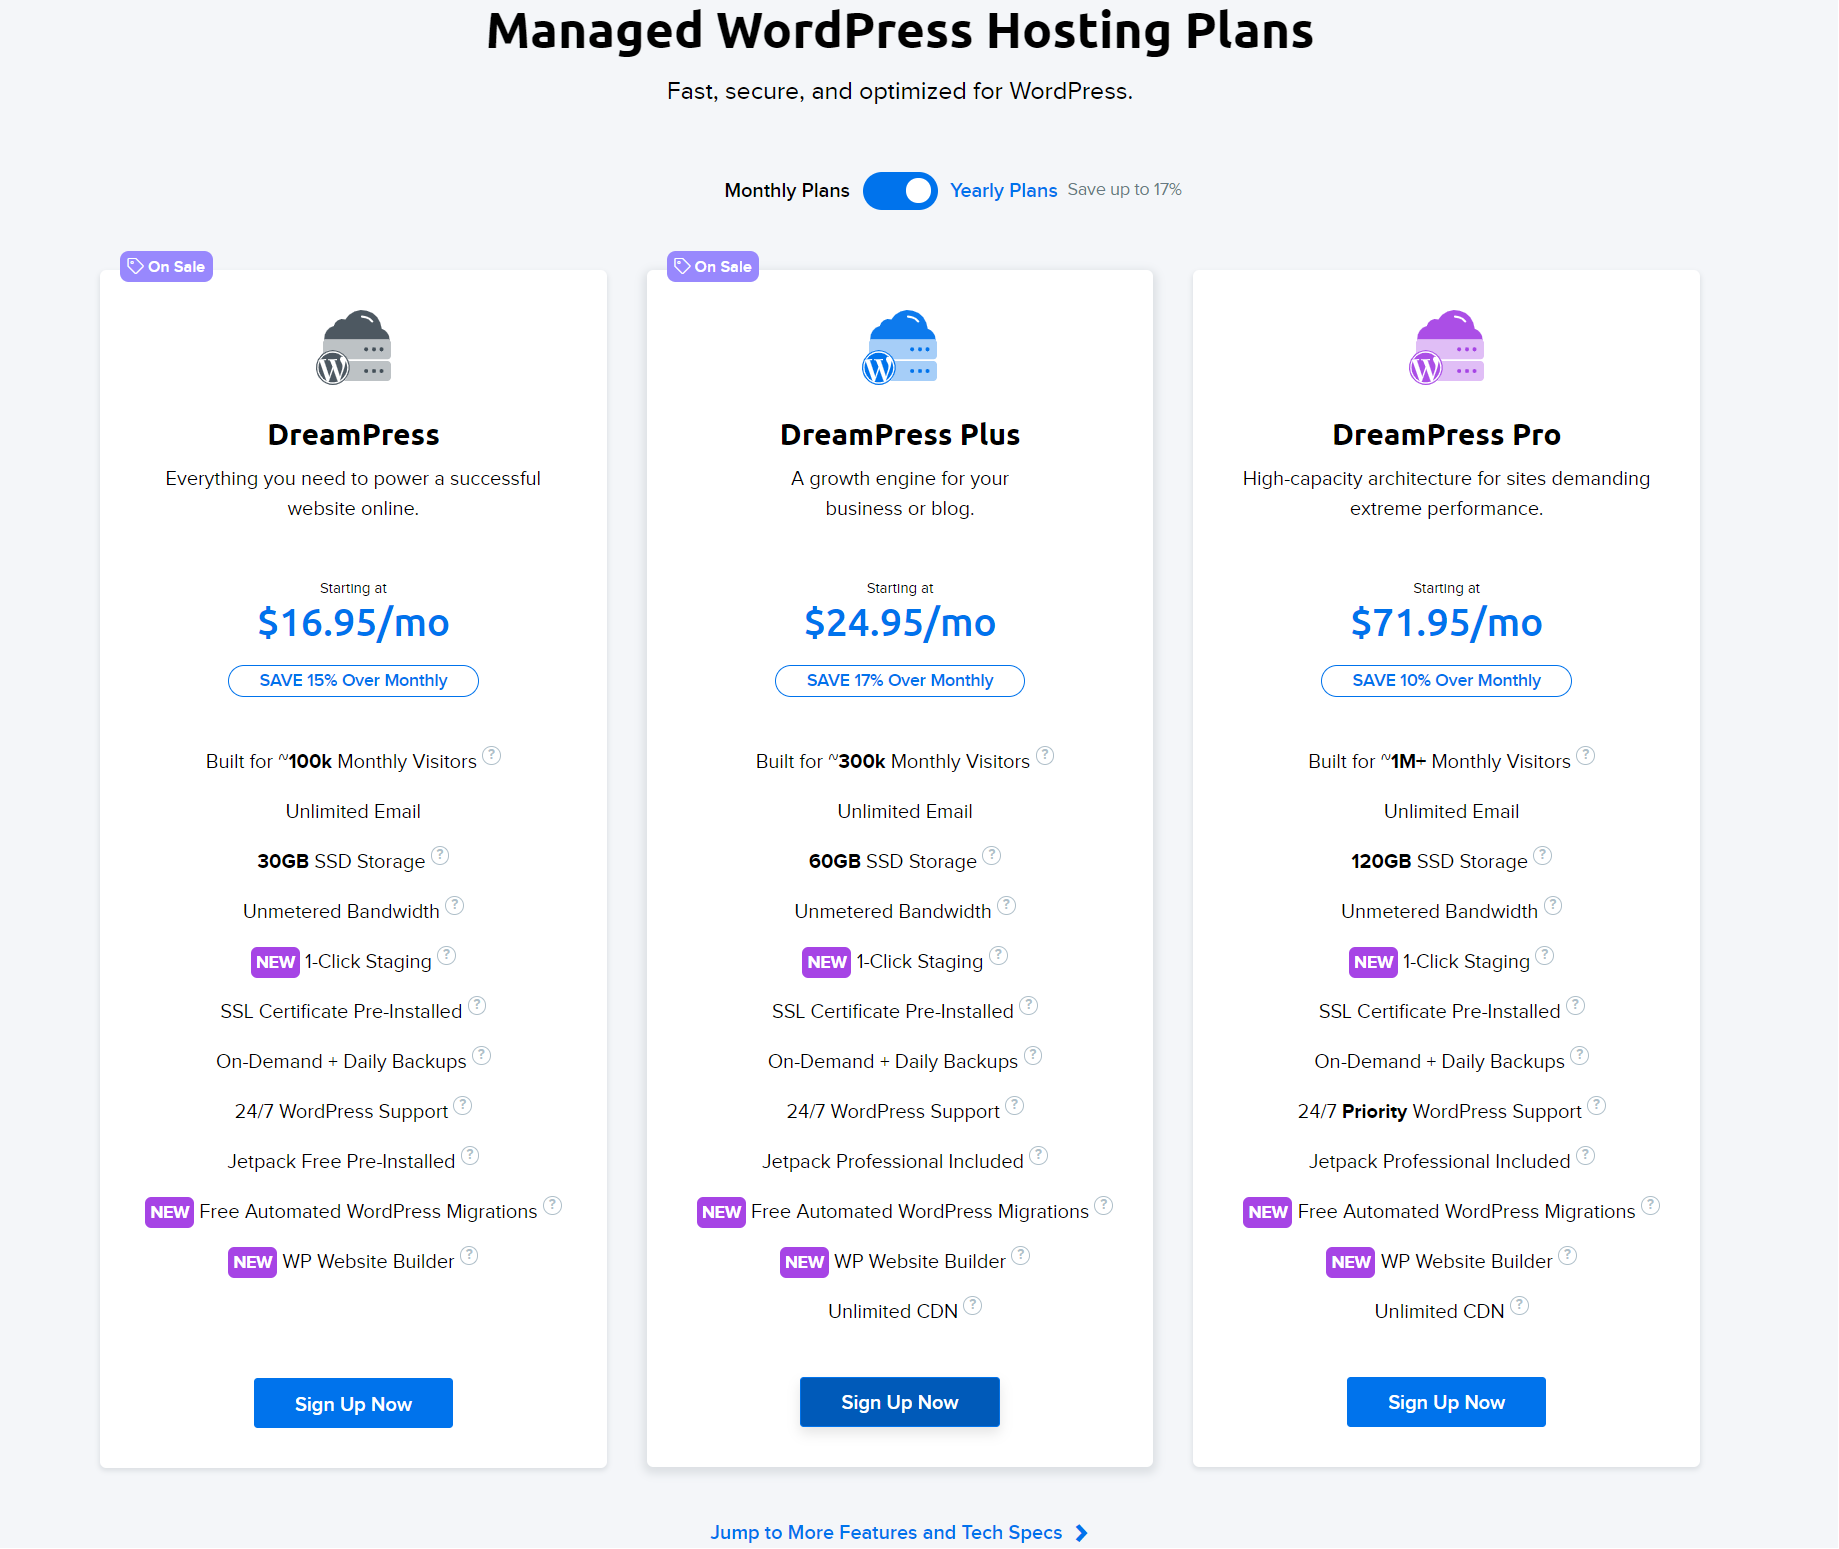
Task: Open help for DreamPress Pro Unmetered Bandwidth
Action: [1553, 905]
